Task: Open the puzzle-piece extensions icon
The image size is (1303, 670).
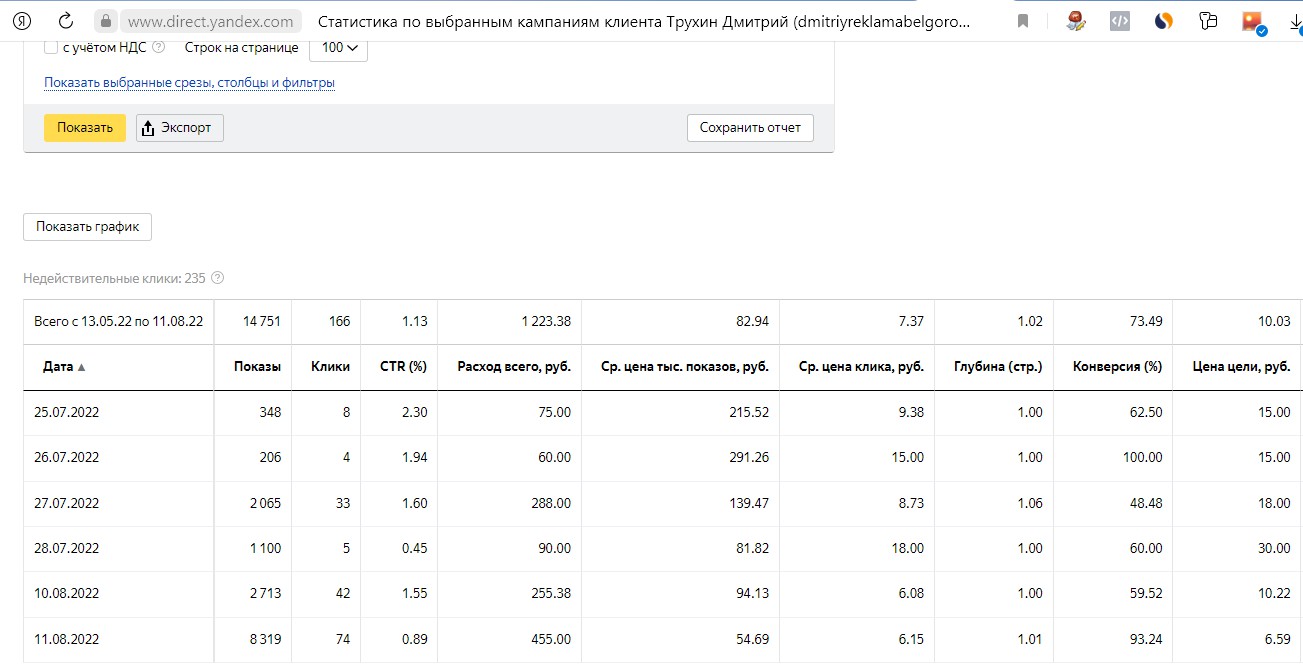Action: click(x=1208, y=21)
